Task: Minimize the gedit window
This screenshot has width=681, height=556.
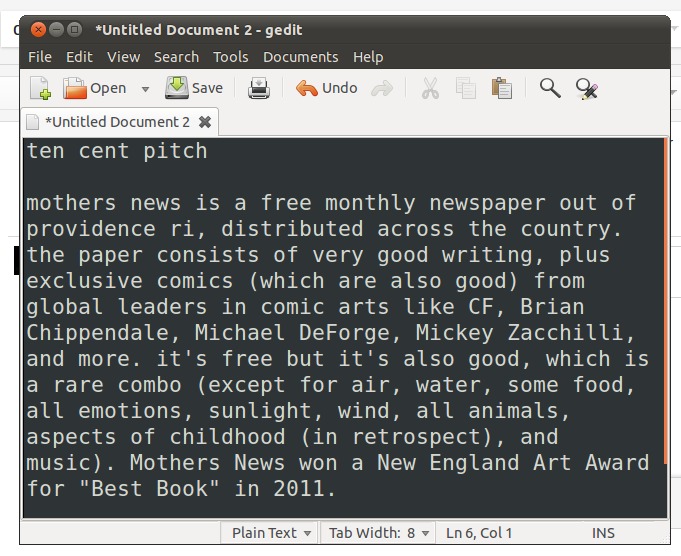Action: 56,30
